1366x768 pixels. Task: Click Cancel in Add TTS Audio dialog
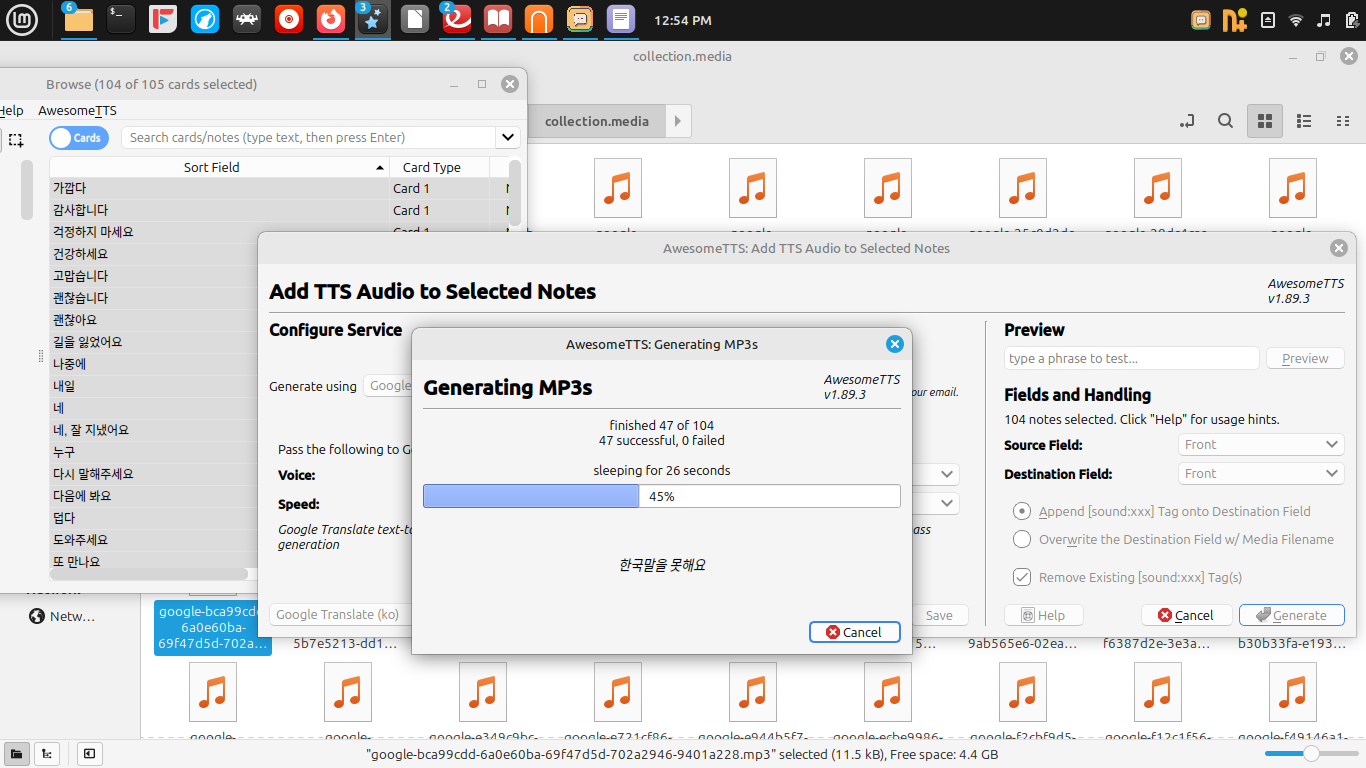click(1186, 615)
